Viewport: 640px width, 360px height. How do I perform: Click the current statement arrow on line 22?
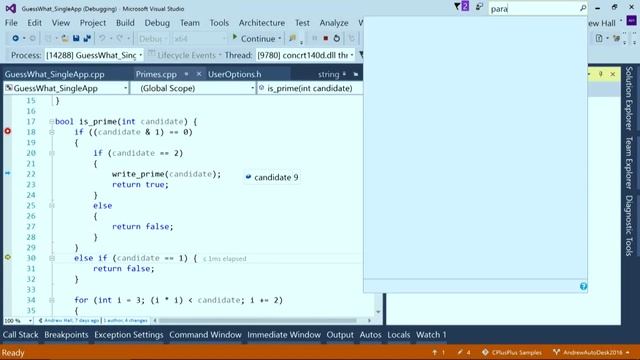click(8, 173)
